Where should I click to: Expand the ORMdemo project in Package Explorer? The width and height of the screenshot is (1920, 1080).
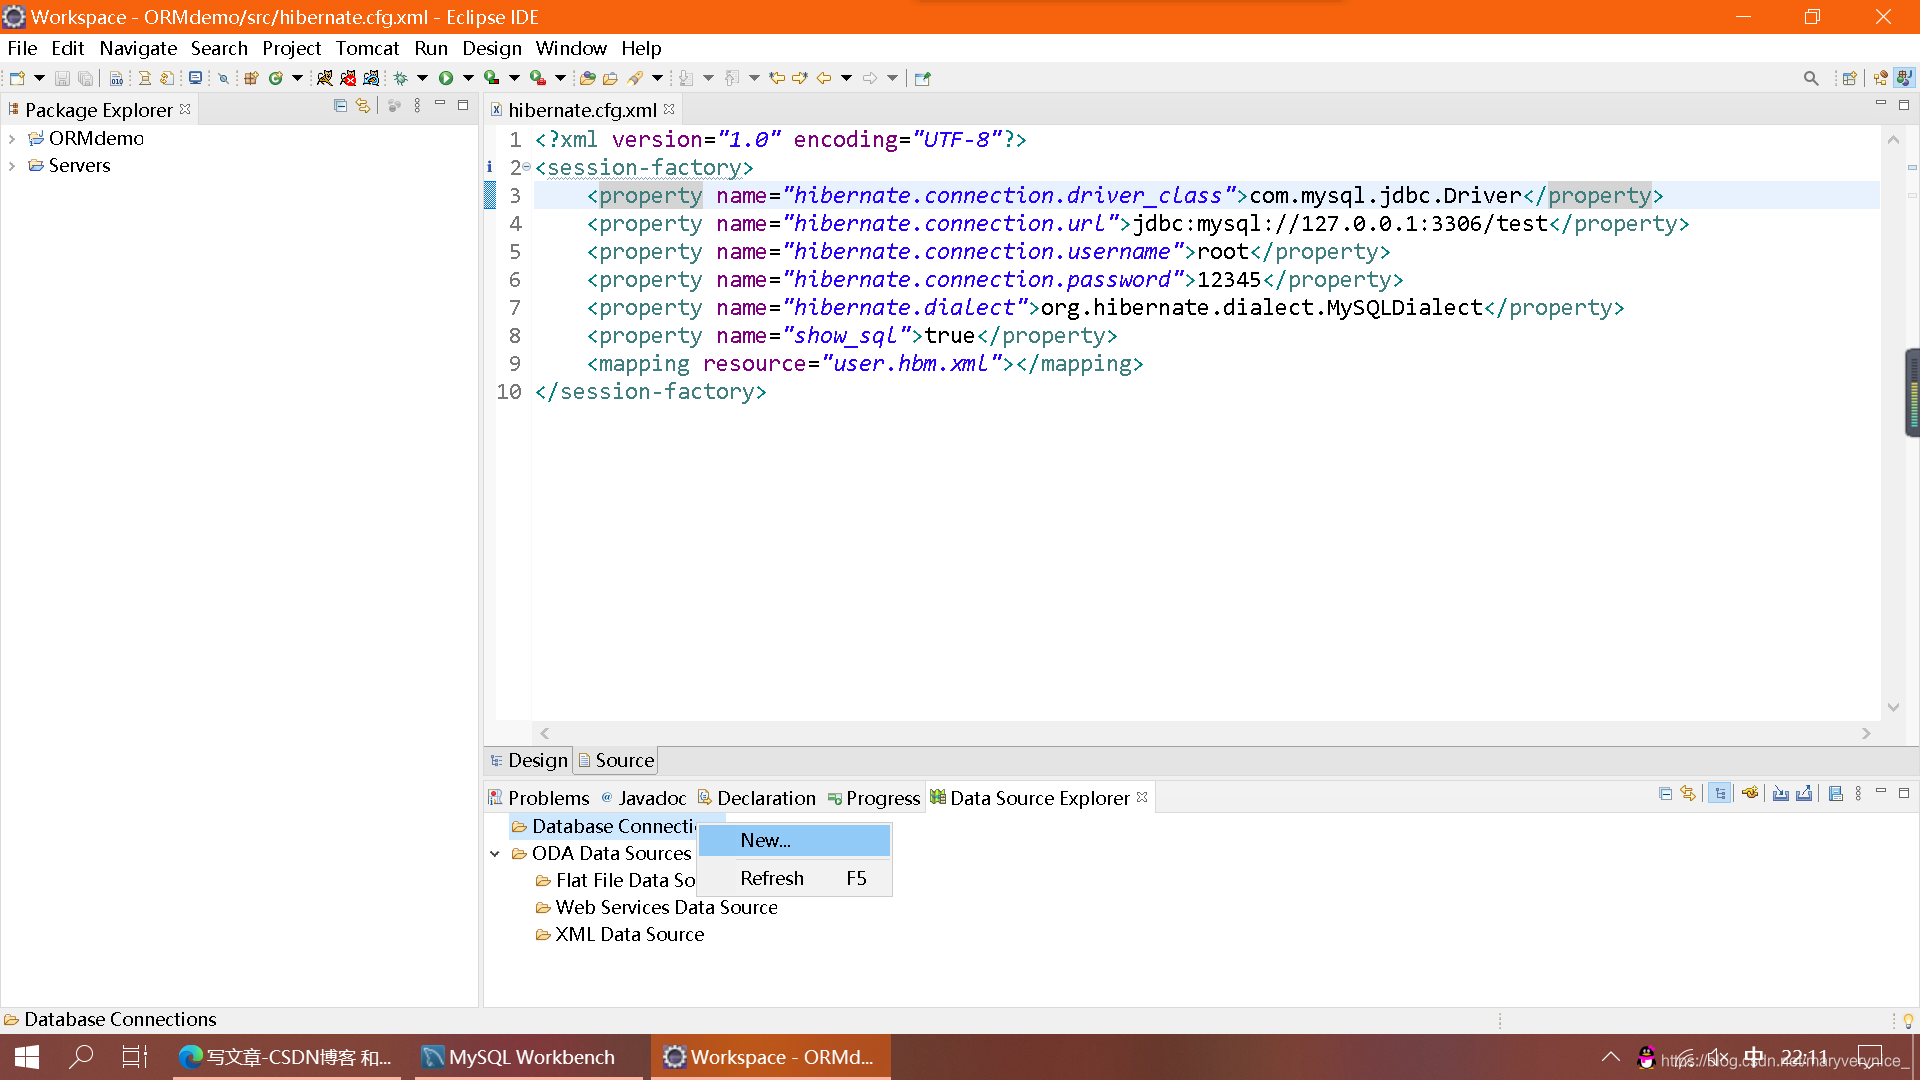(13, 137)
